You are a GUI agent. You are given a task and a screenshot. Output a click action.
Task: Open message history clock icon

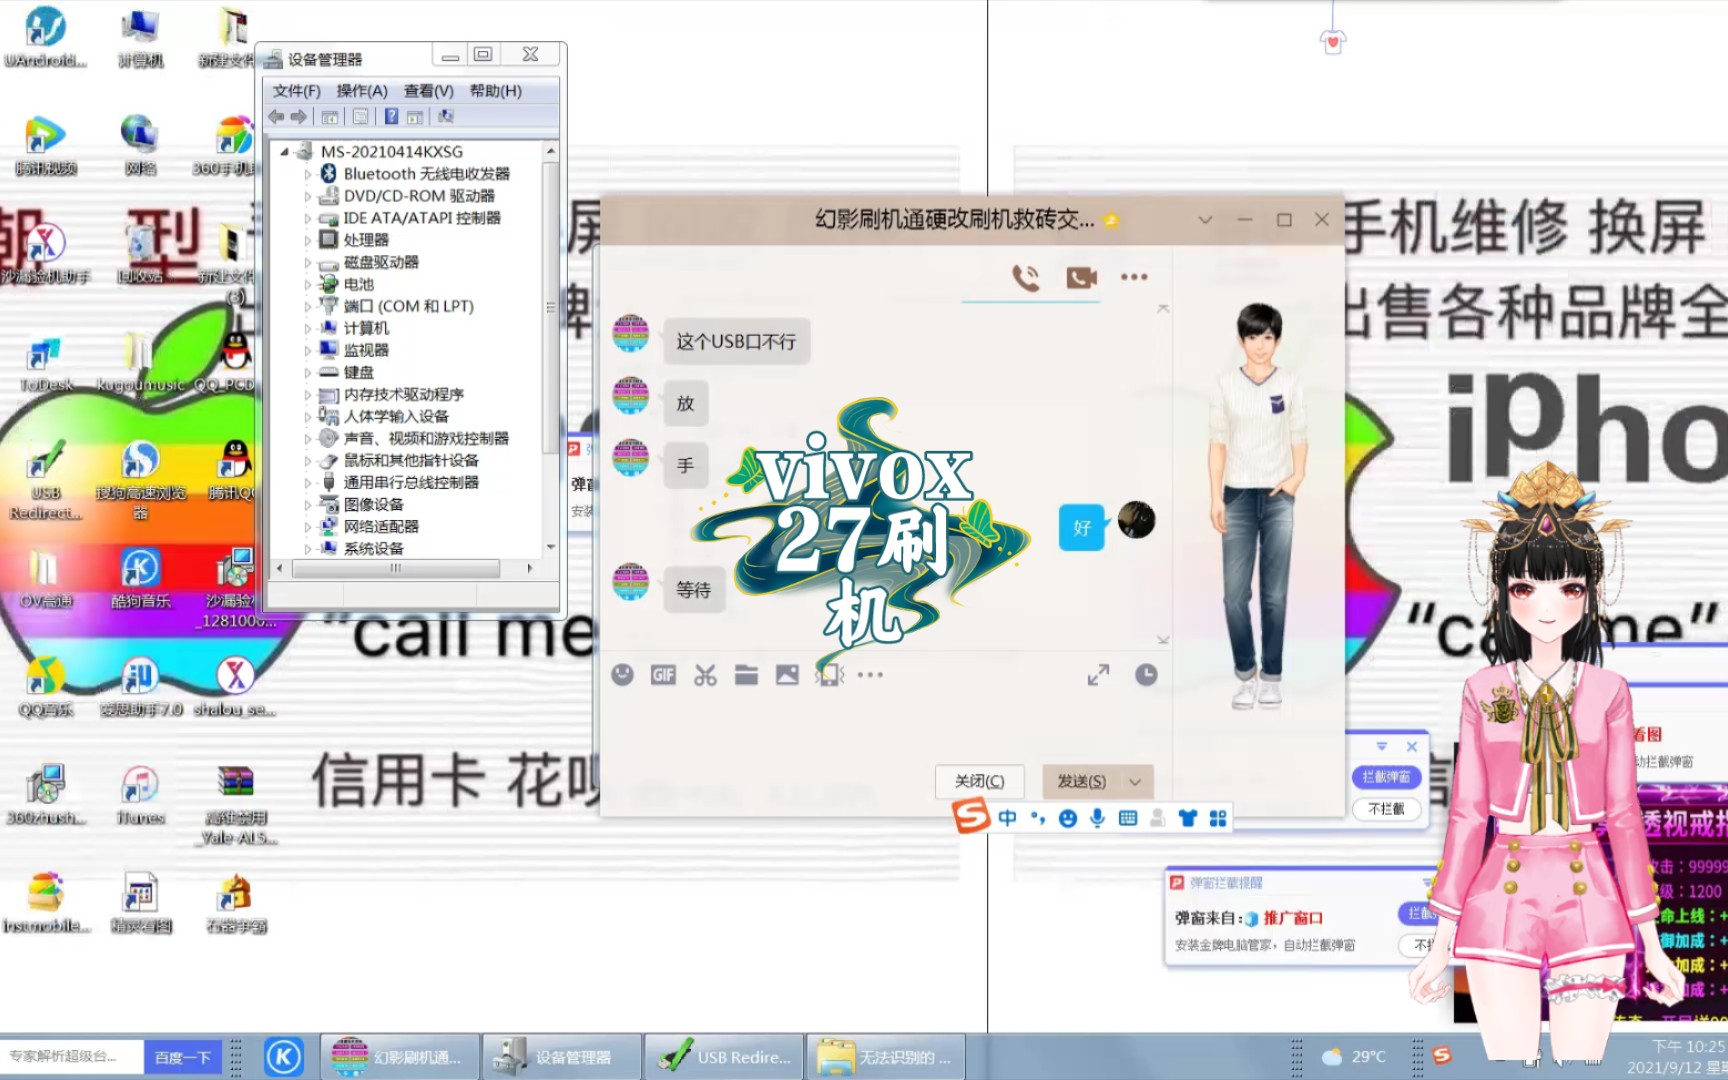(x=1146, y=675)
